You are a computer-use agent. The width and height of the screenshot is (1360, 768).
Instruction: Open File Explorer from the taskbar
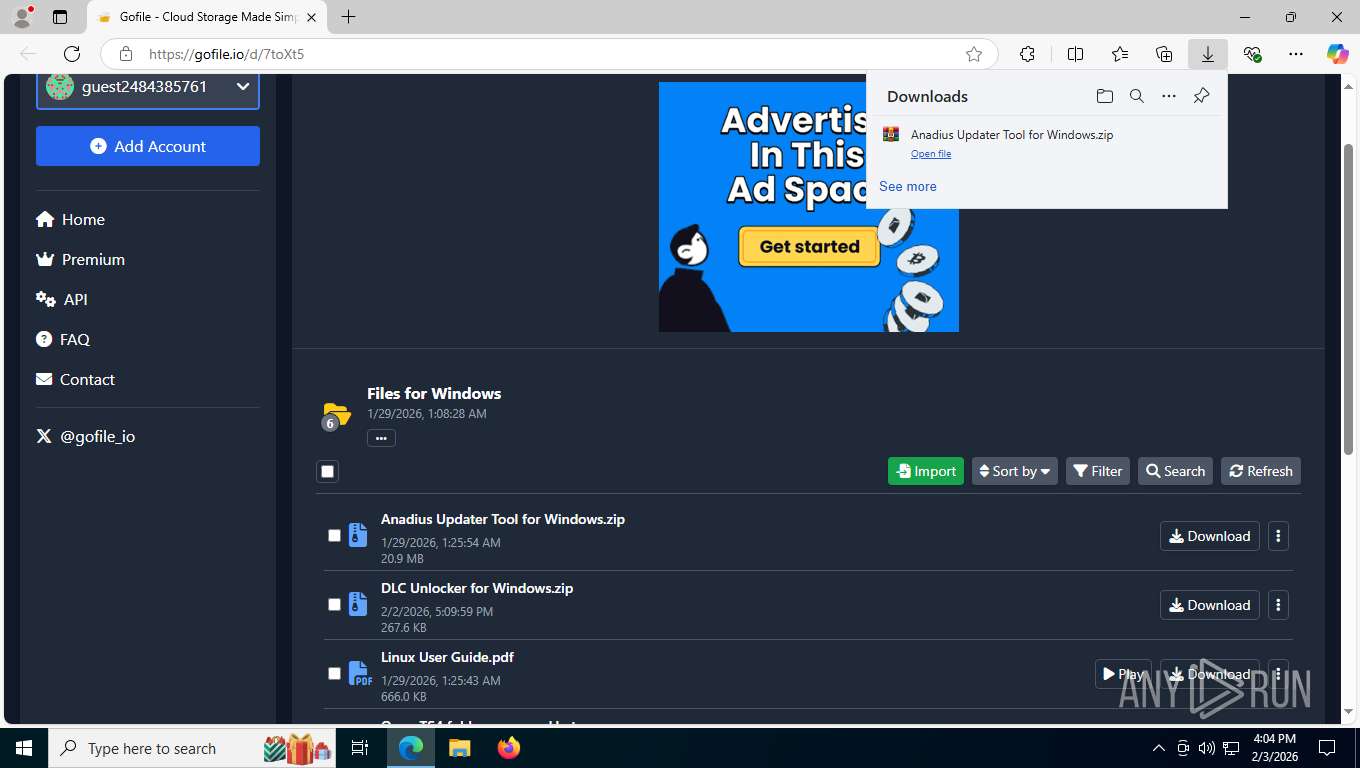tap(459, 748)
